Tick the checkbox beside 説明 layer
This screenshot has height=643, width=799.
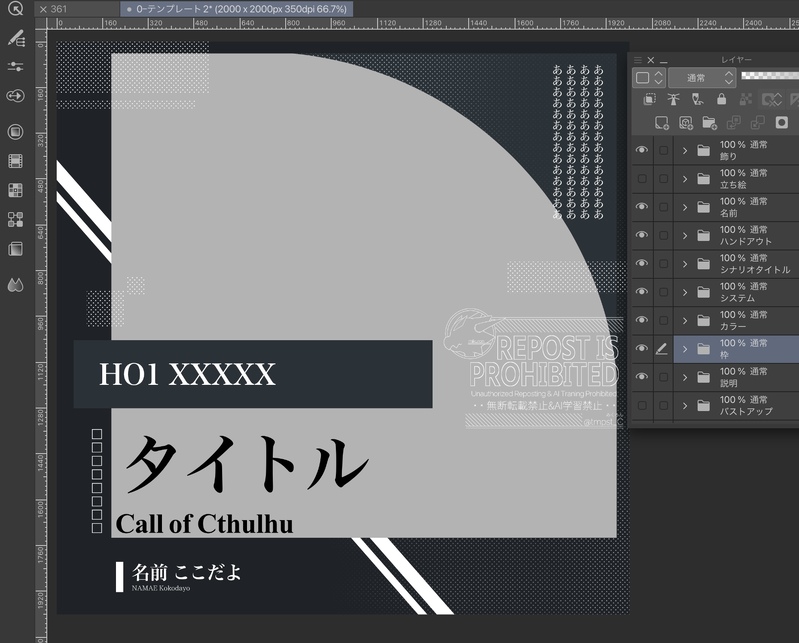[663, 377]
